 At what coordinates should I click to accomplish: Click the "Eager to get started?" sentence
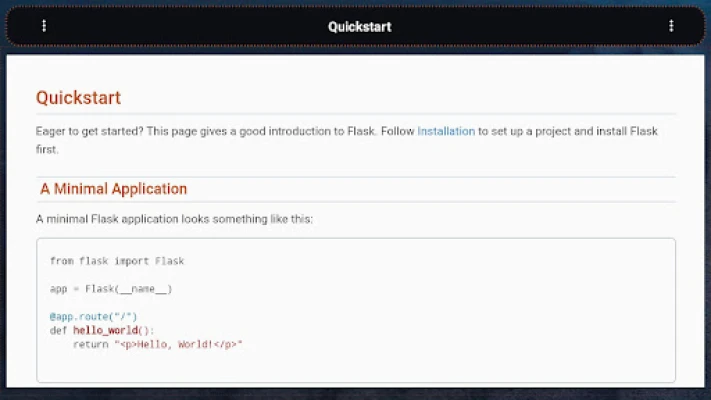pos(89,132)
